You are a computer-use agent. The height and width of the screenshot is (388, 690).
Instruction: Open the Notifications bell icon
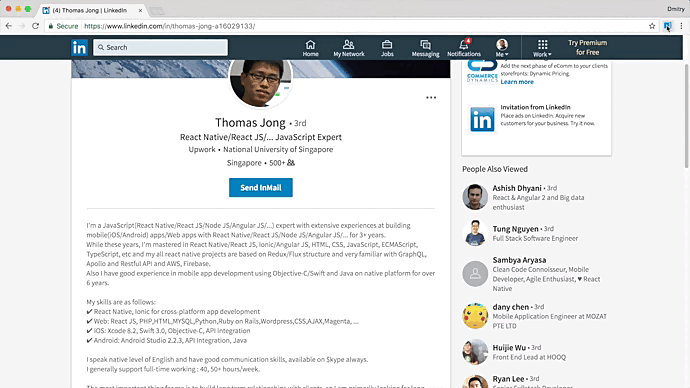(464, 48)
